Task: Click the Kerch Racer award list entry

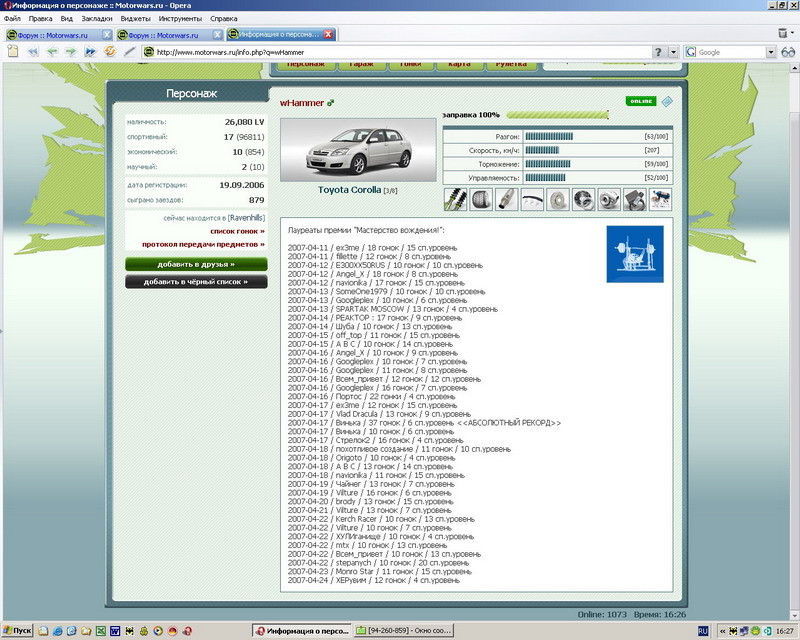Action: point(381,519)
